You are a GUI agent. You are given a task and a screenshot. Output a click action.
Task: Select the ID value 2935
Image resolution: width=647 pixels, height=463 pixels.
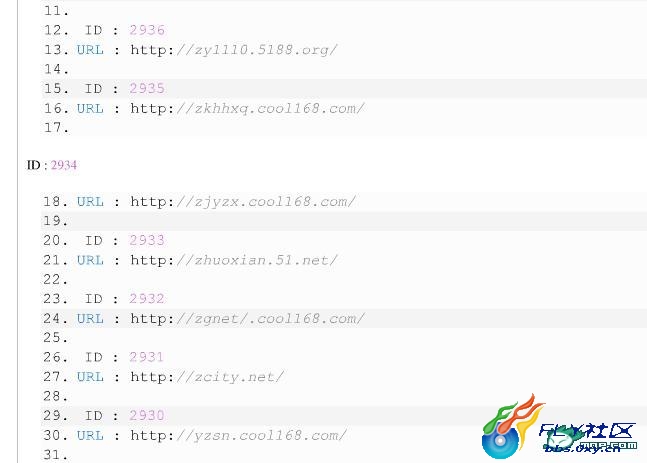tap(147, 88)
